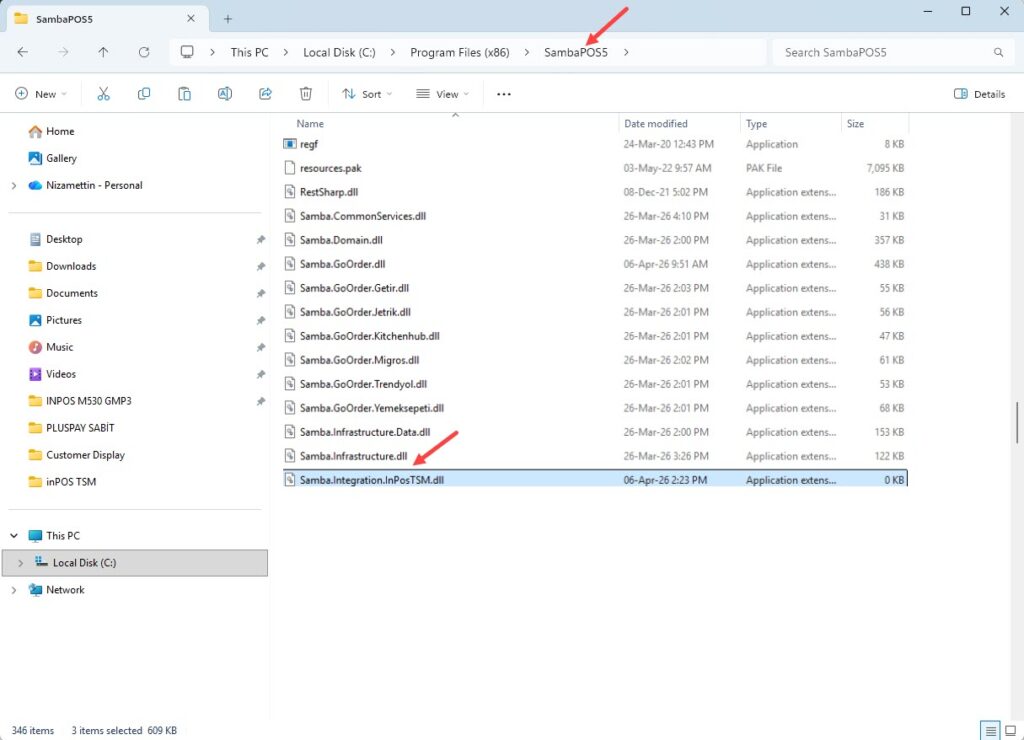Click the Share icon in toolbar

point(265,94)
